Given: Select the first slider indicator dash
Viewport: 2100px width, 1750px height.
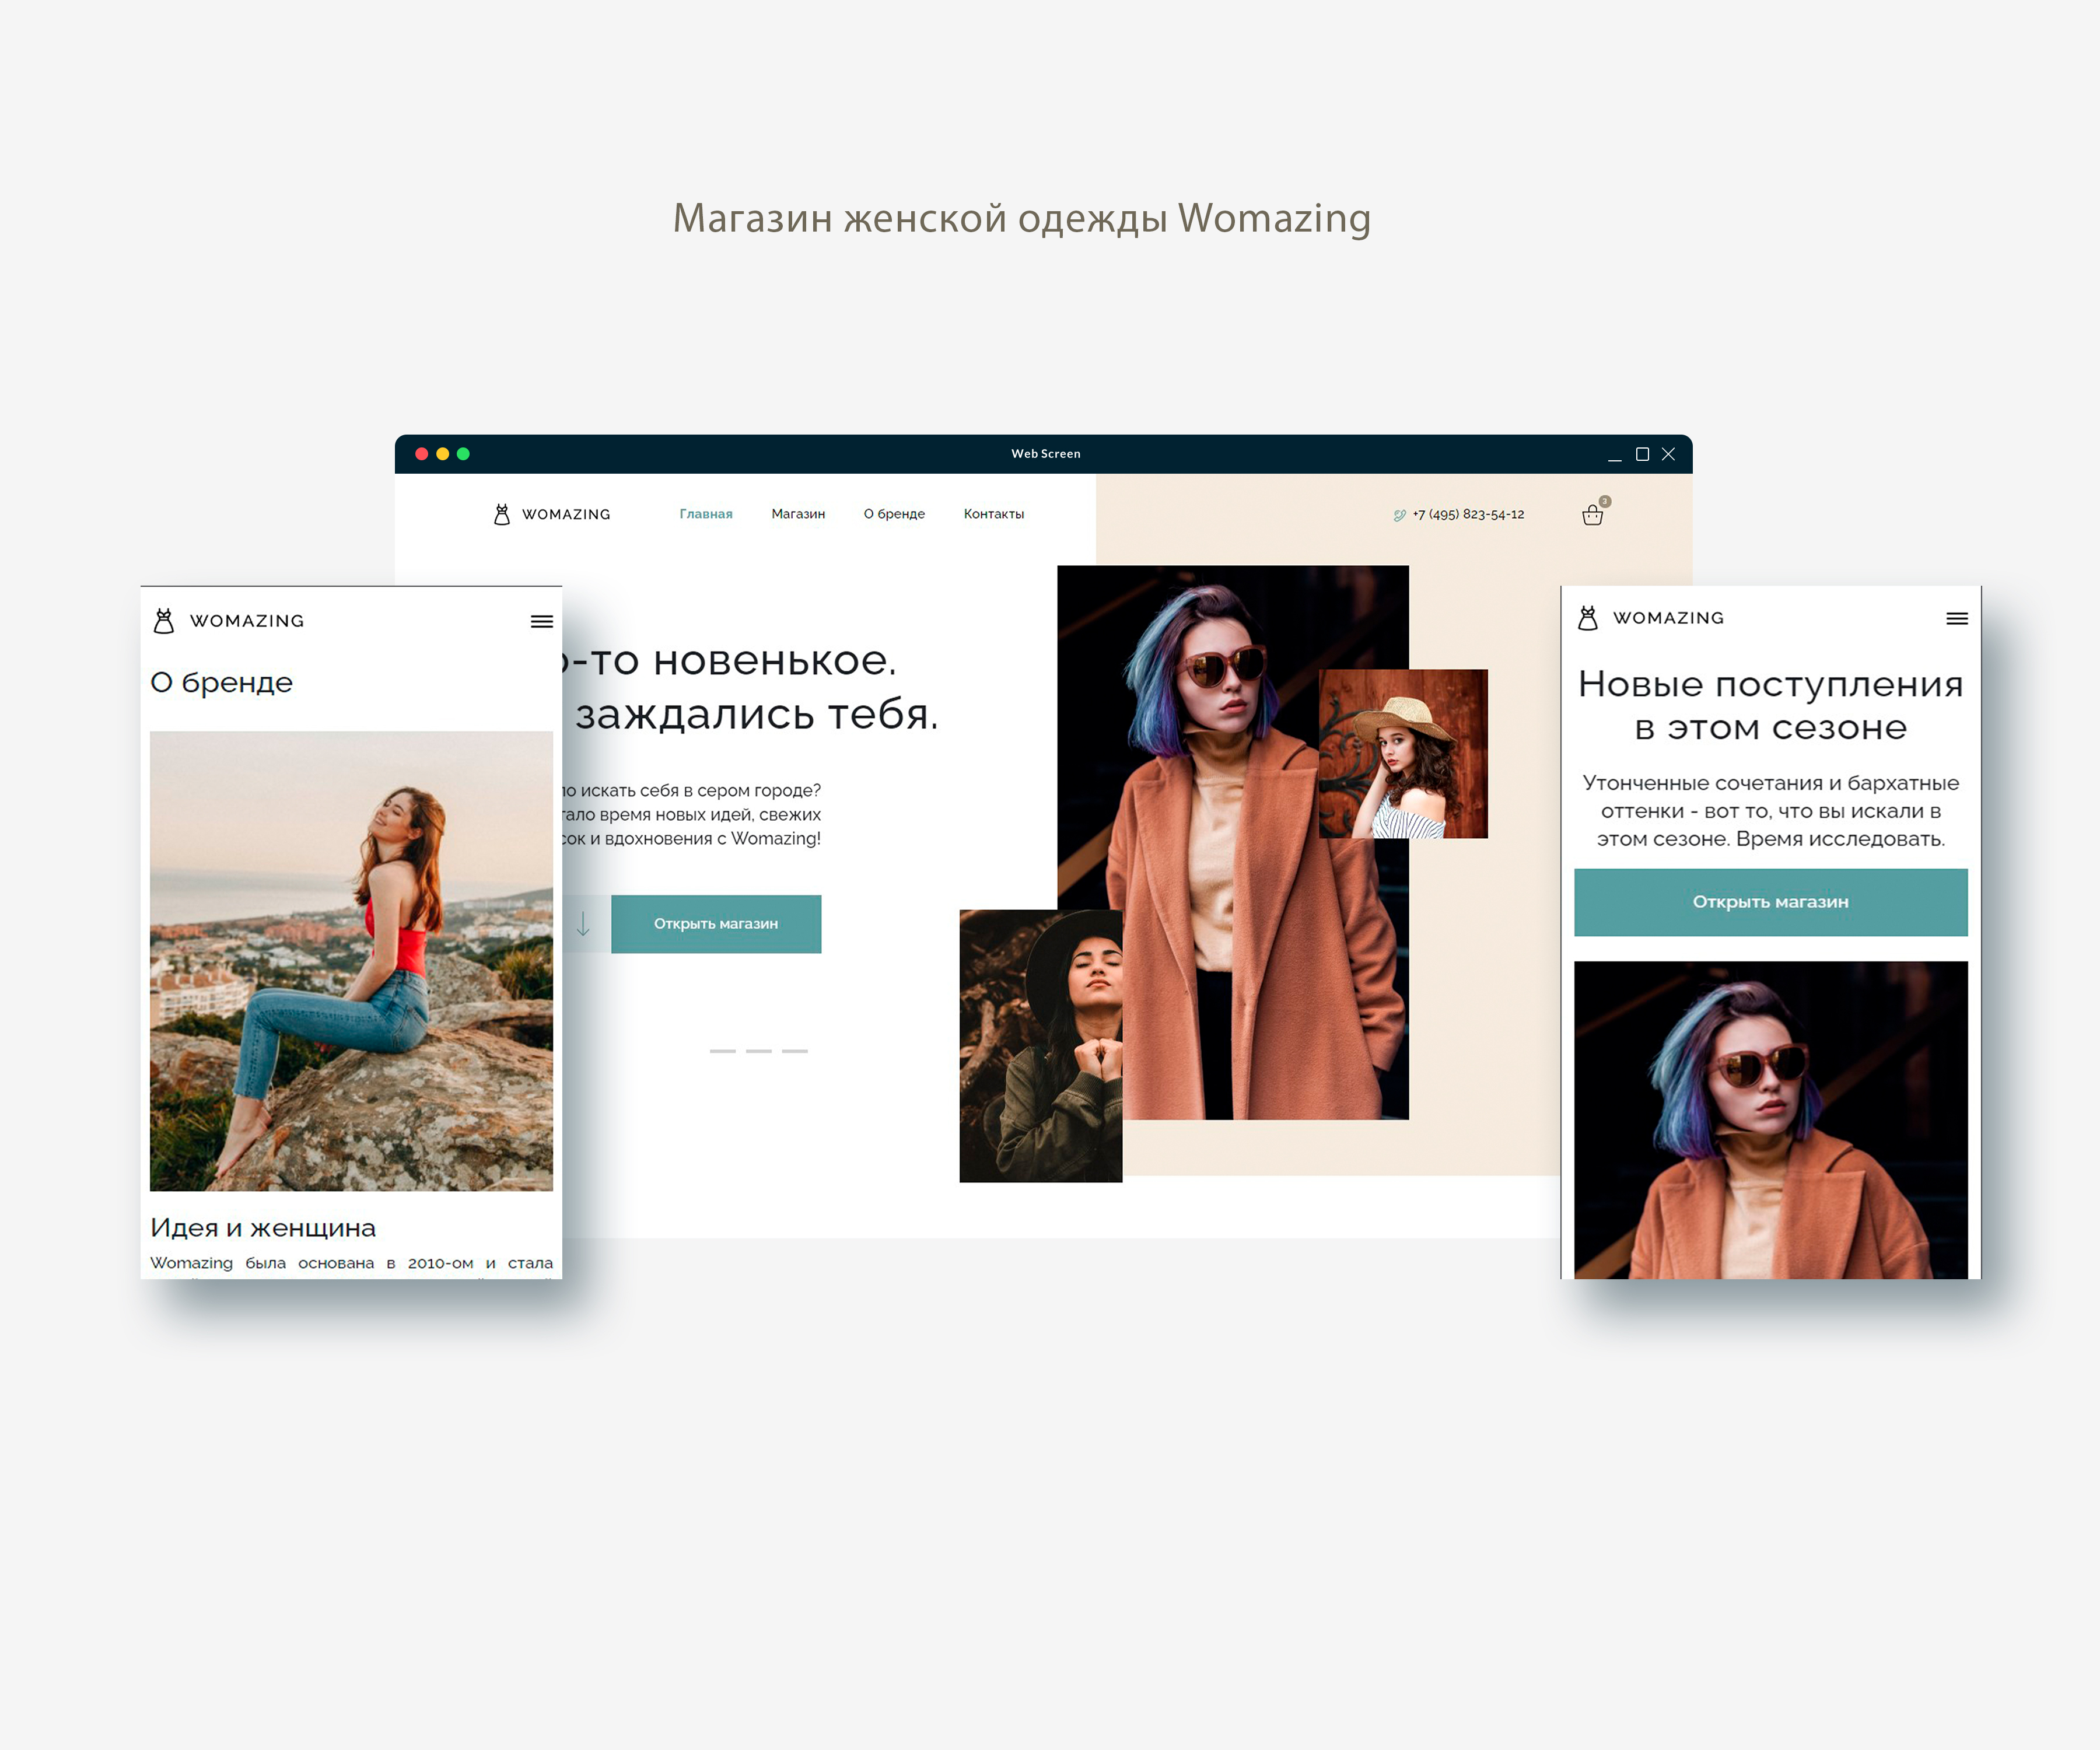Looking at the screenshot, I should click(x=723, y=1051).
